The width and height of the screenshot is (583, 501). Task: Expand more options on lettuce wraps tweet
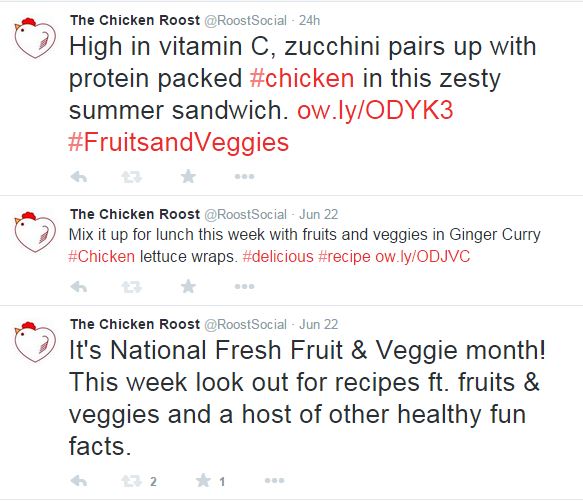click(x=244, y=286)
